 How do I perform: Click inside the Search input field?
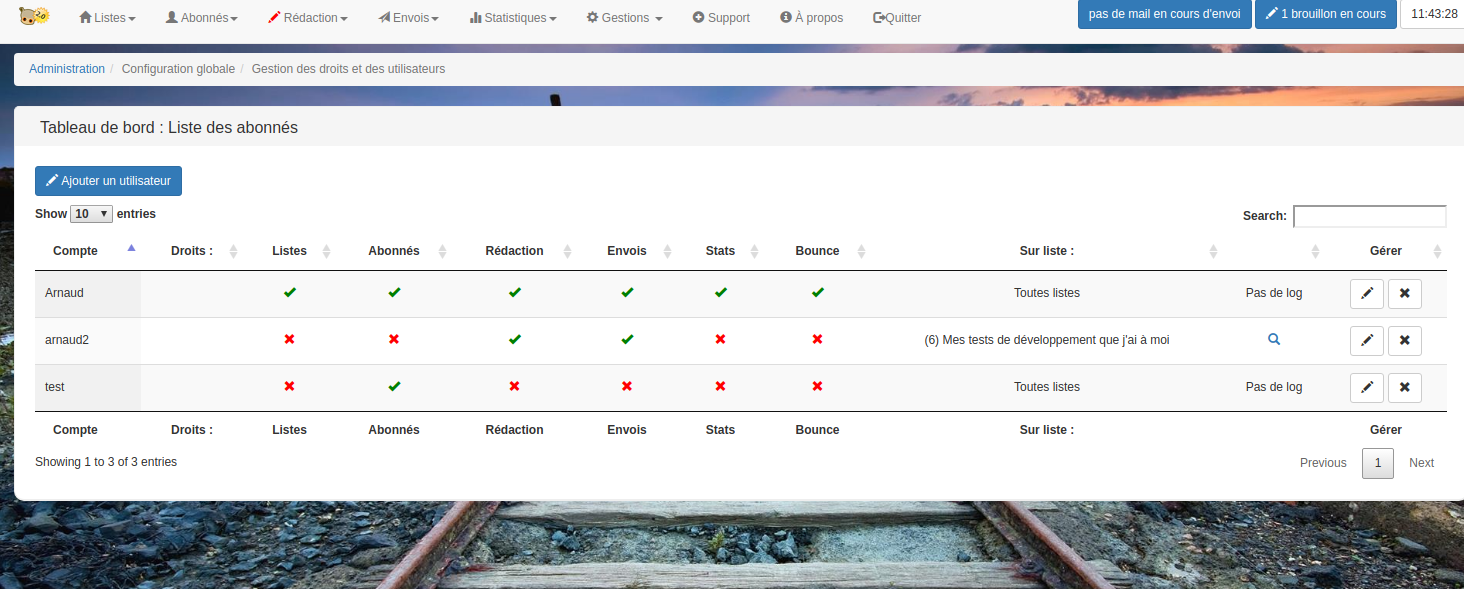[x=1369, y=216]
